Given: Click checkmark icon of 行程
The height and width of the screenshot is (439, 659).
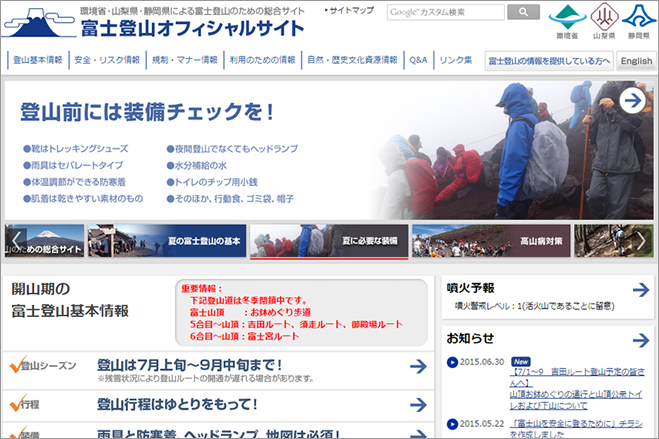Looking at the screenshot, I should [18, 403].
